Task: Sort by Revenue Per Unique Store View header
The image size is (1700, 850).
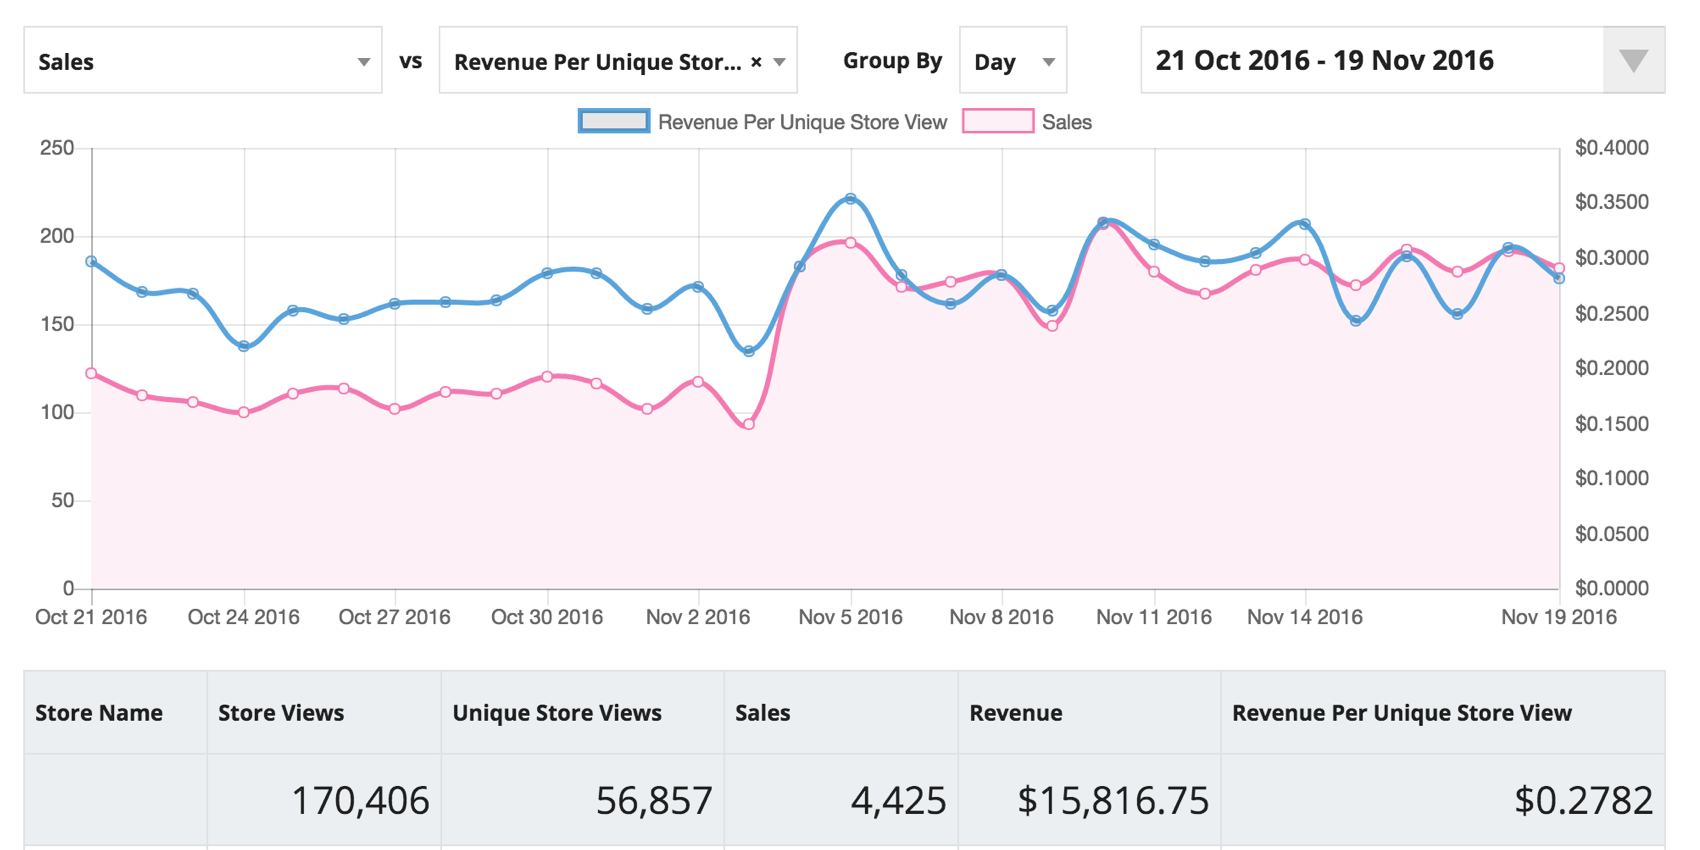Action: pyautogui.click(x=1402, y=713)
